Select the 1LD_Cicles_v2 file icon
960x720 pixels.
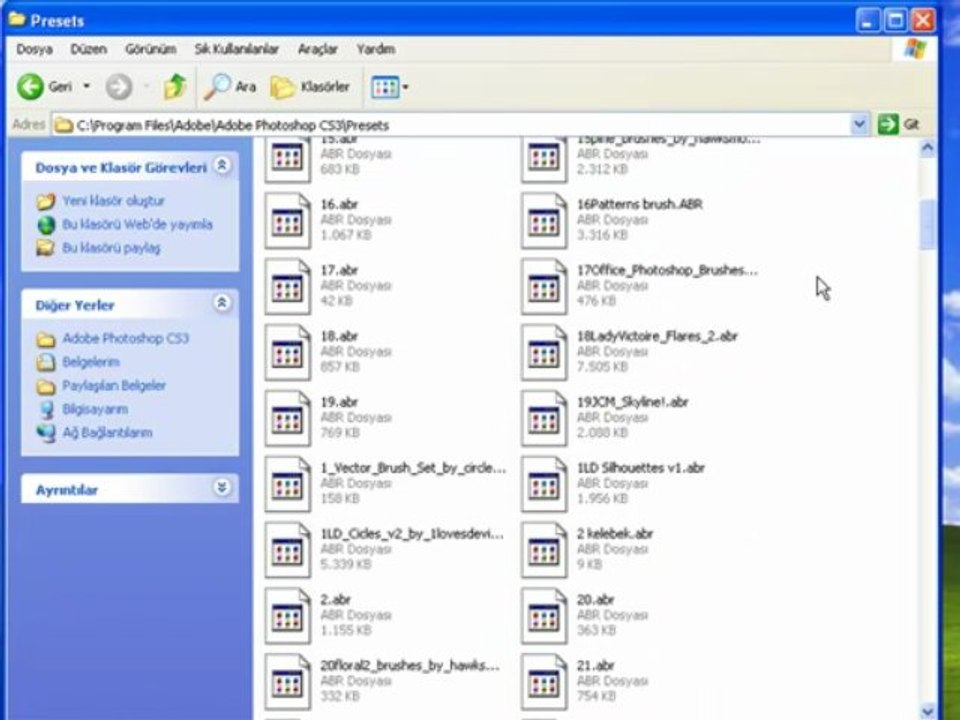coord(288,550)
